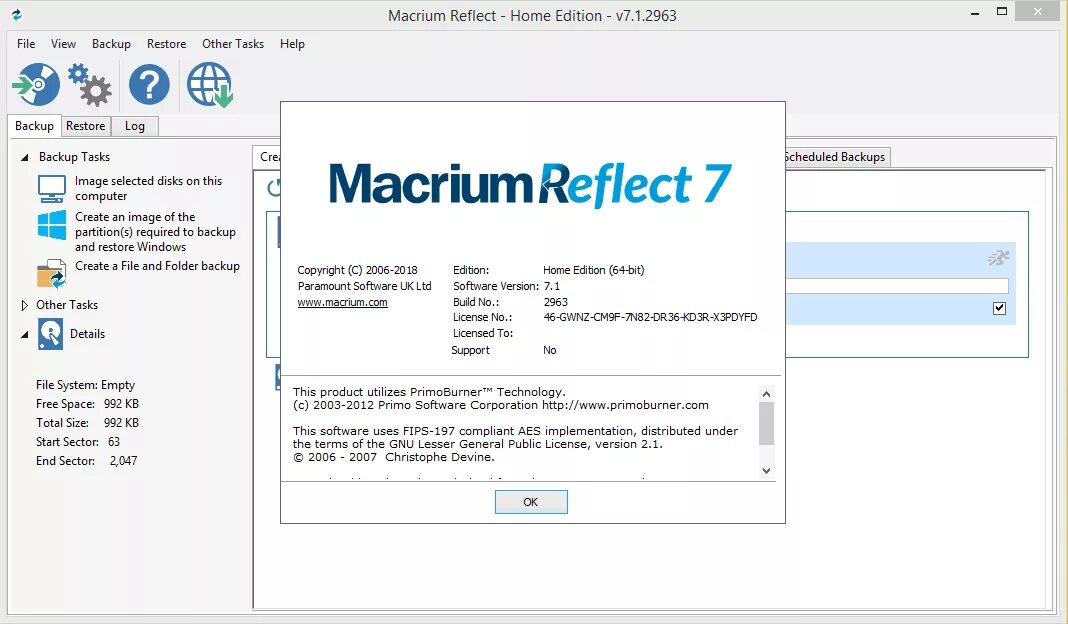Select Create a File and Folder backup

click(x=157, y=266)
